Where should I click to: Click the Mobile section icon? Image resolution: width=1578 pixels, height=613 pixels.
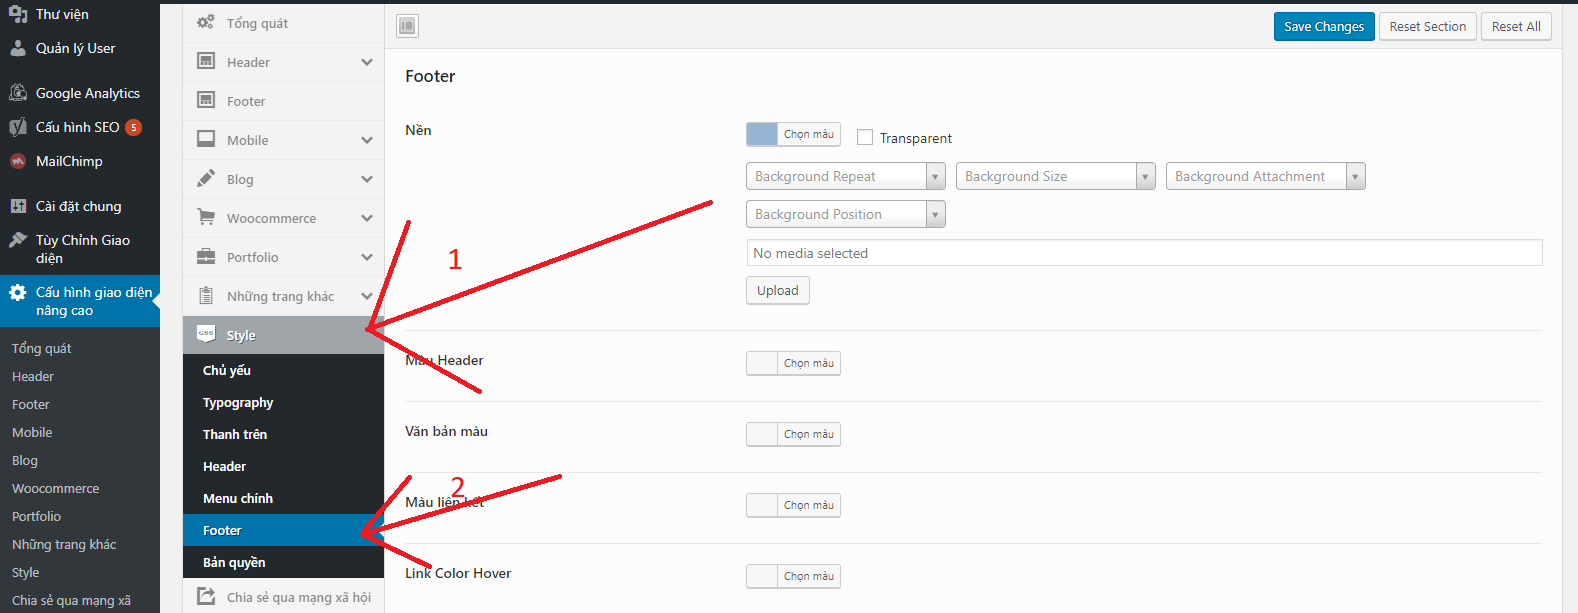pos(206,140)
